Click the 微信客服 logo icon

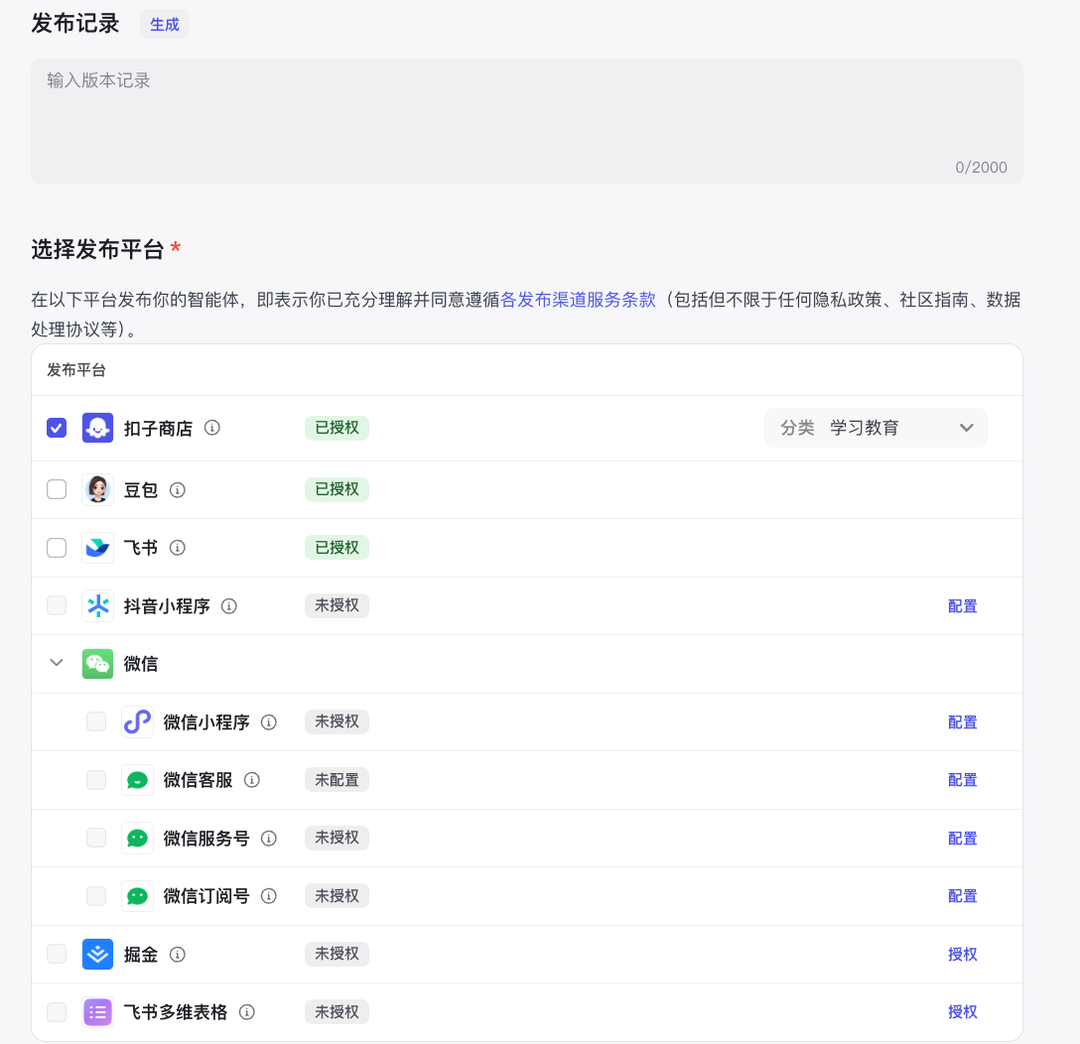click(x=137, y=780)
